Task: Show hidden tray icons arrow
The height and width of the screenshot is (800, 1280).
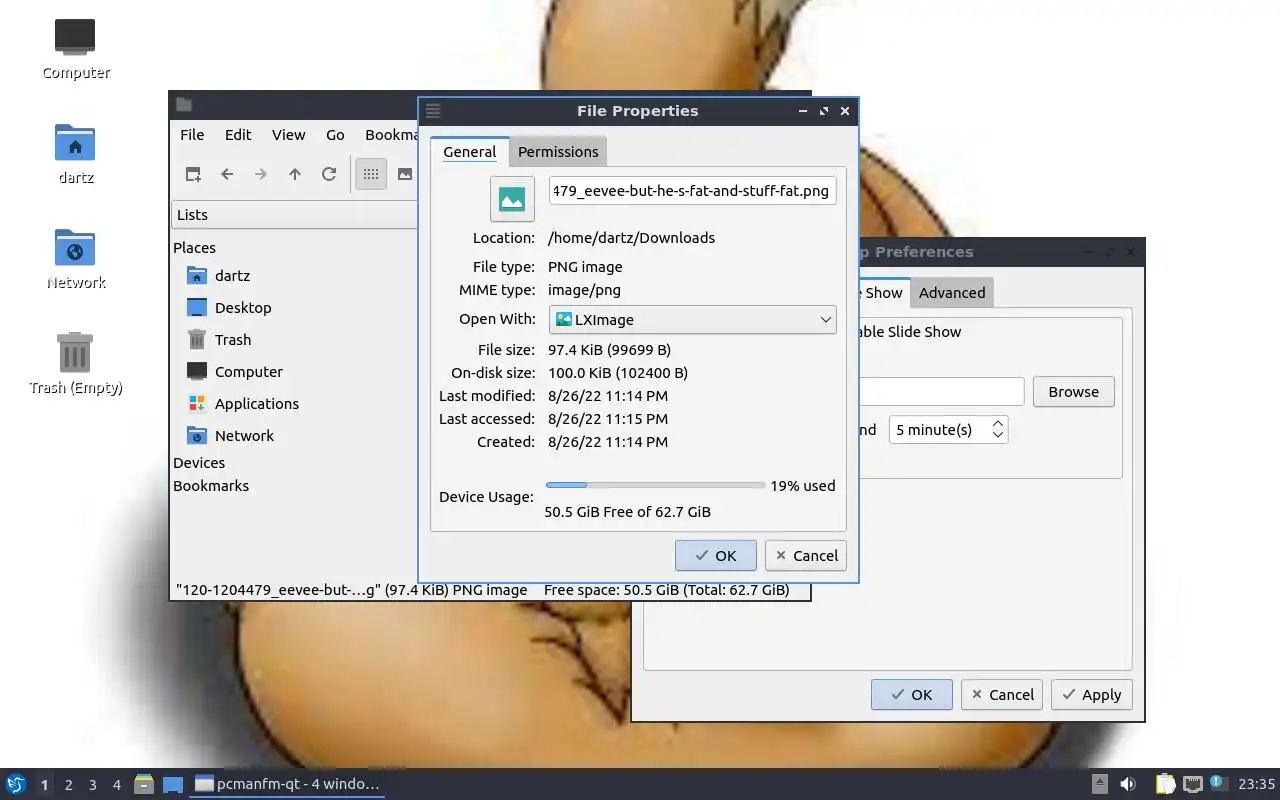Action: pos(1099,784)
